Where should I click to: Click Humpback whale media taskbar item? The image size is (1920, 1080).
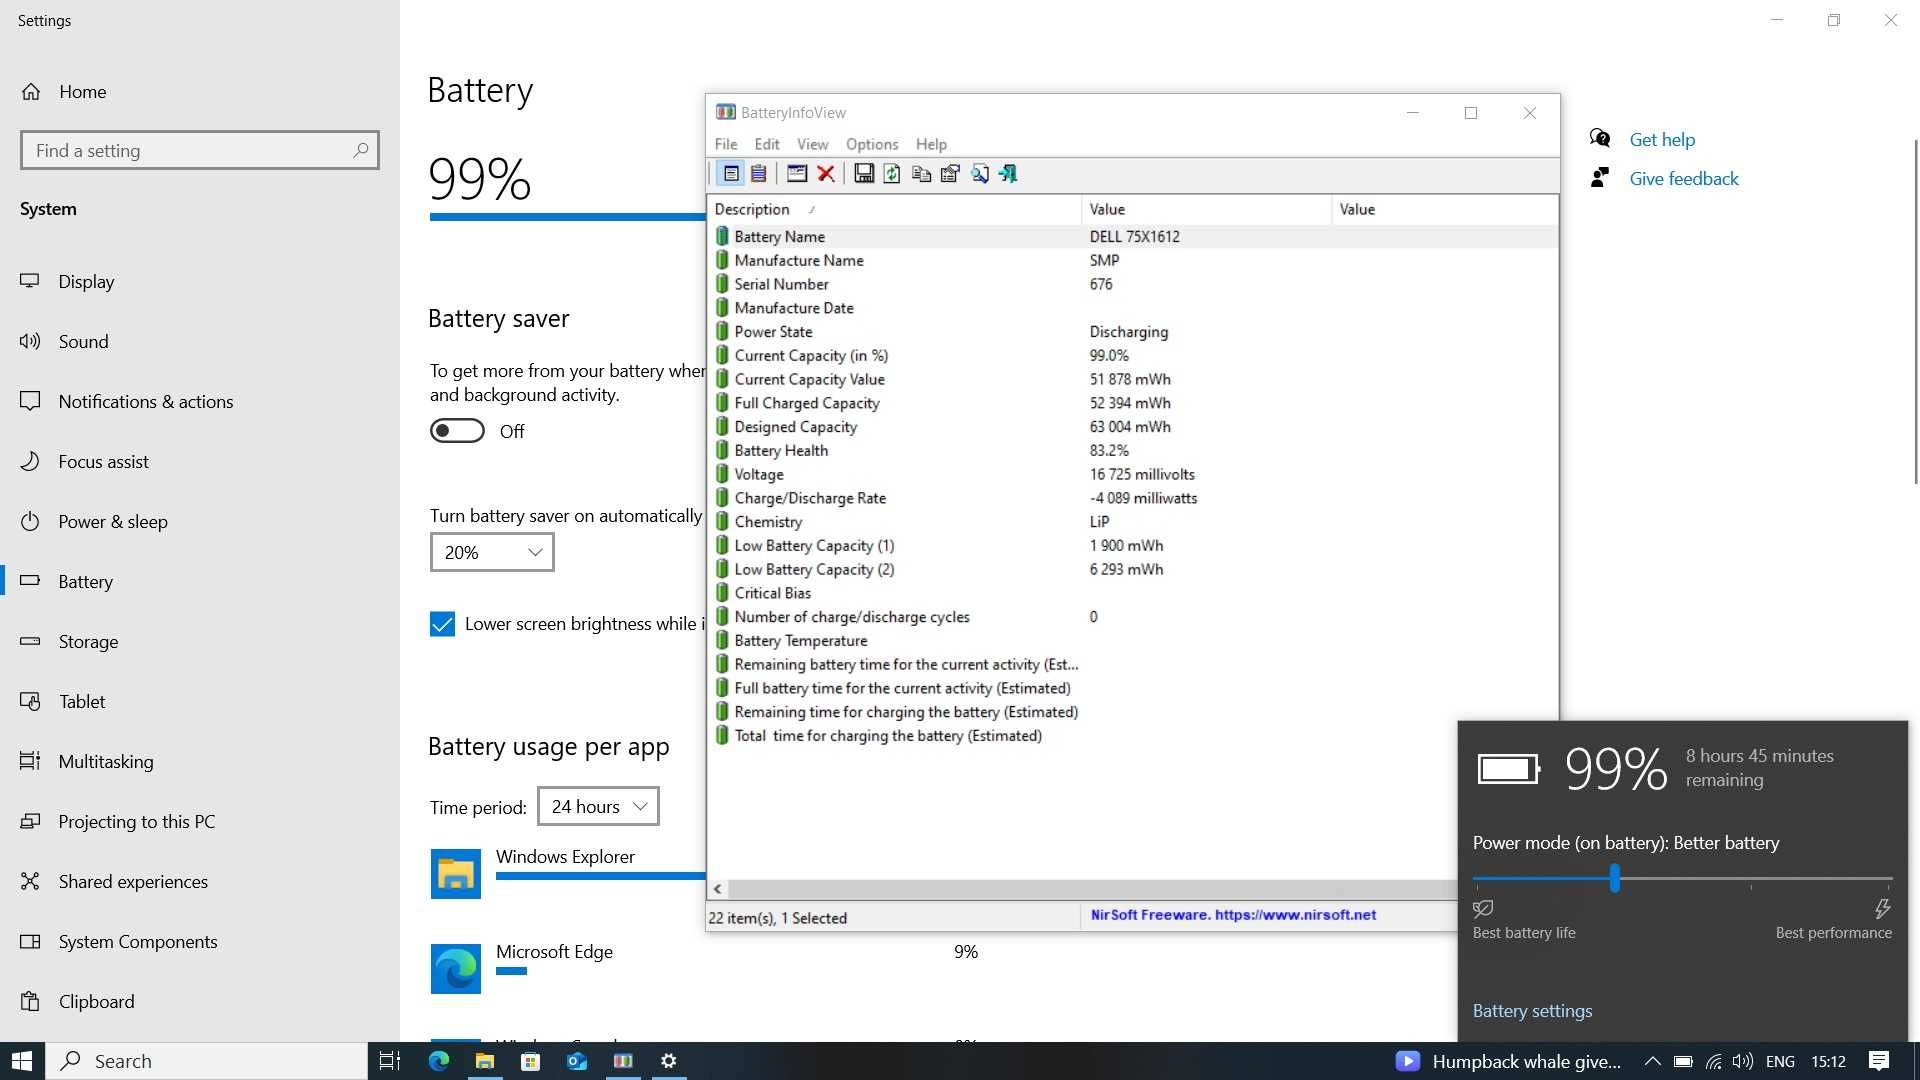pyautogui.click(x=1508, y=1061)
